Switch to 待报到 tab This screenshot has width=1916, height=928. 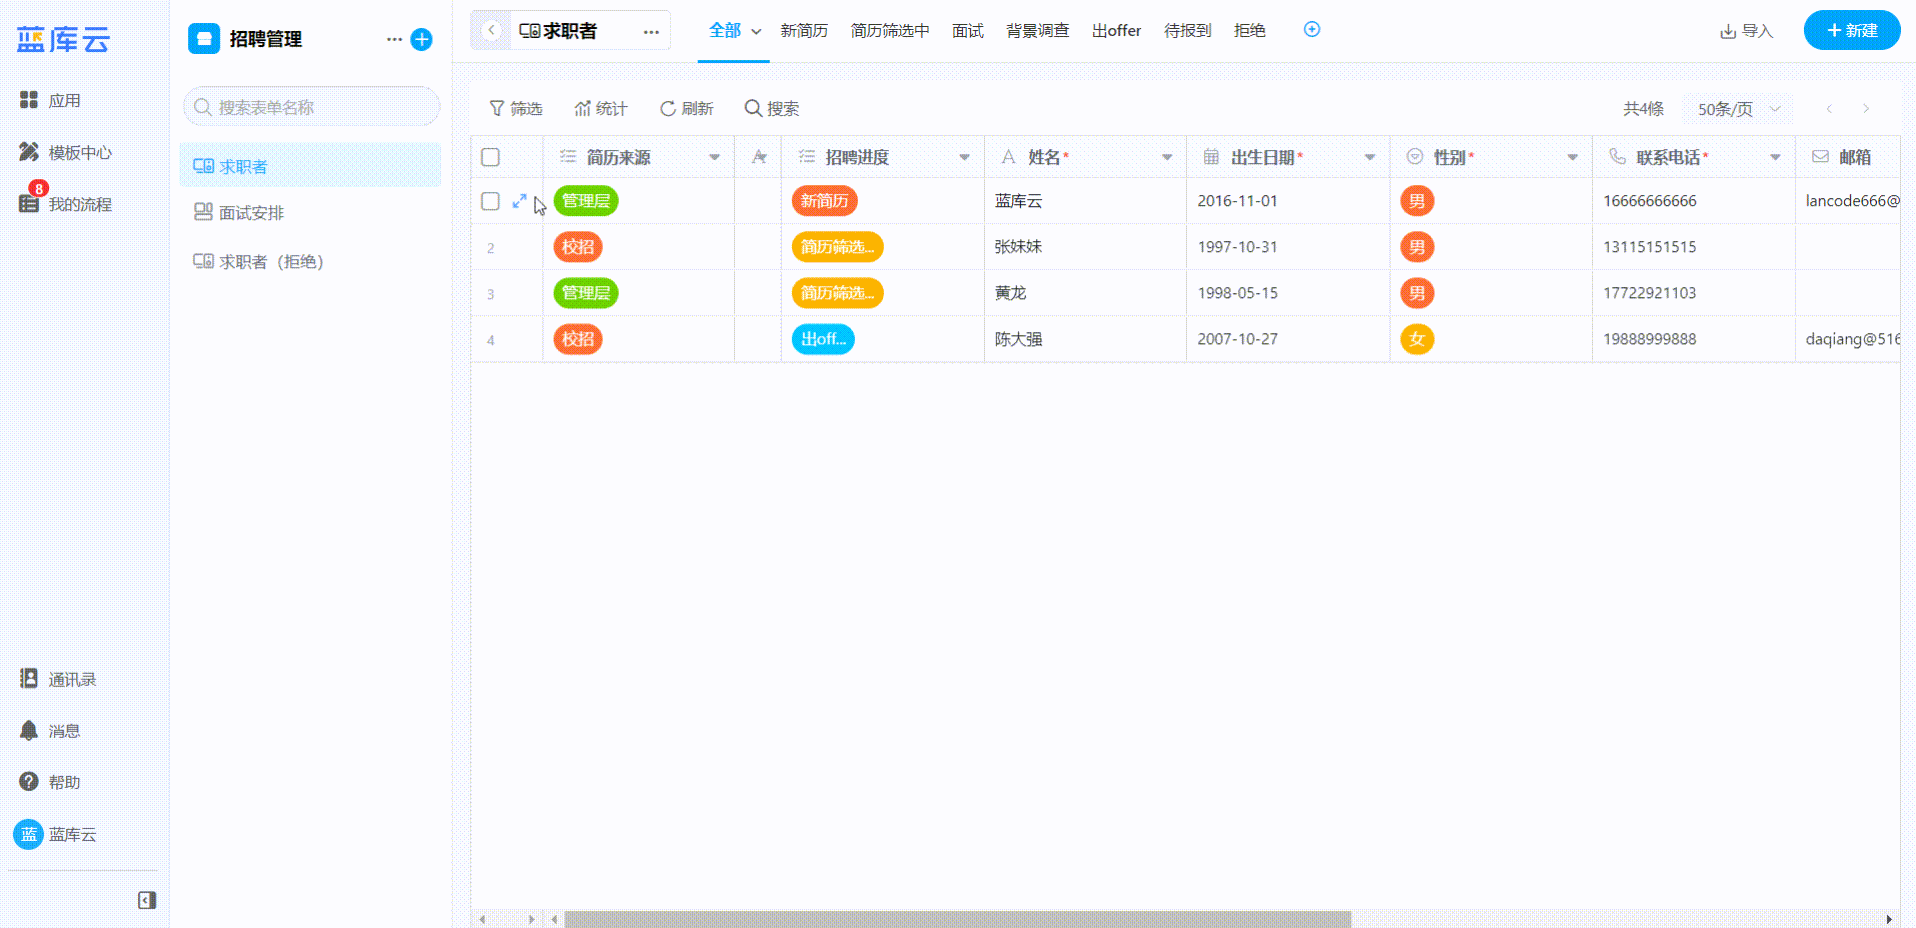click(1187, 31)
